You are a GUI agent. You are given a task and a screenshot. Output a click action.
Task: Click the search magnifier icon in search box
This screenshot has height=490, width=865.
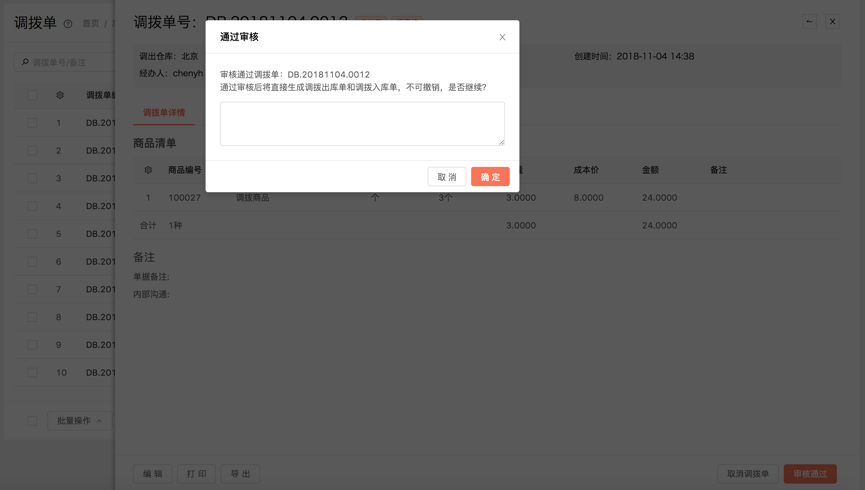click(x=25, y=62)
